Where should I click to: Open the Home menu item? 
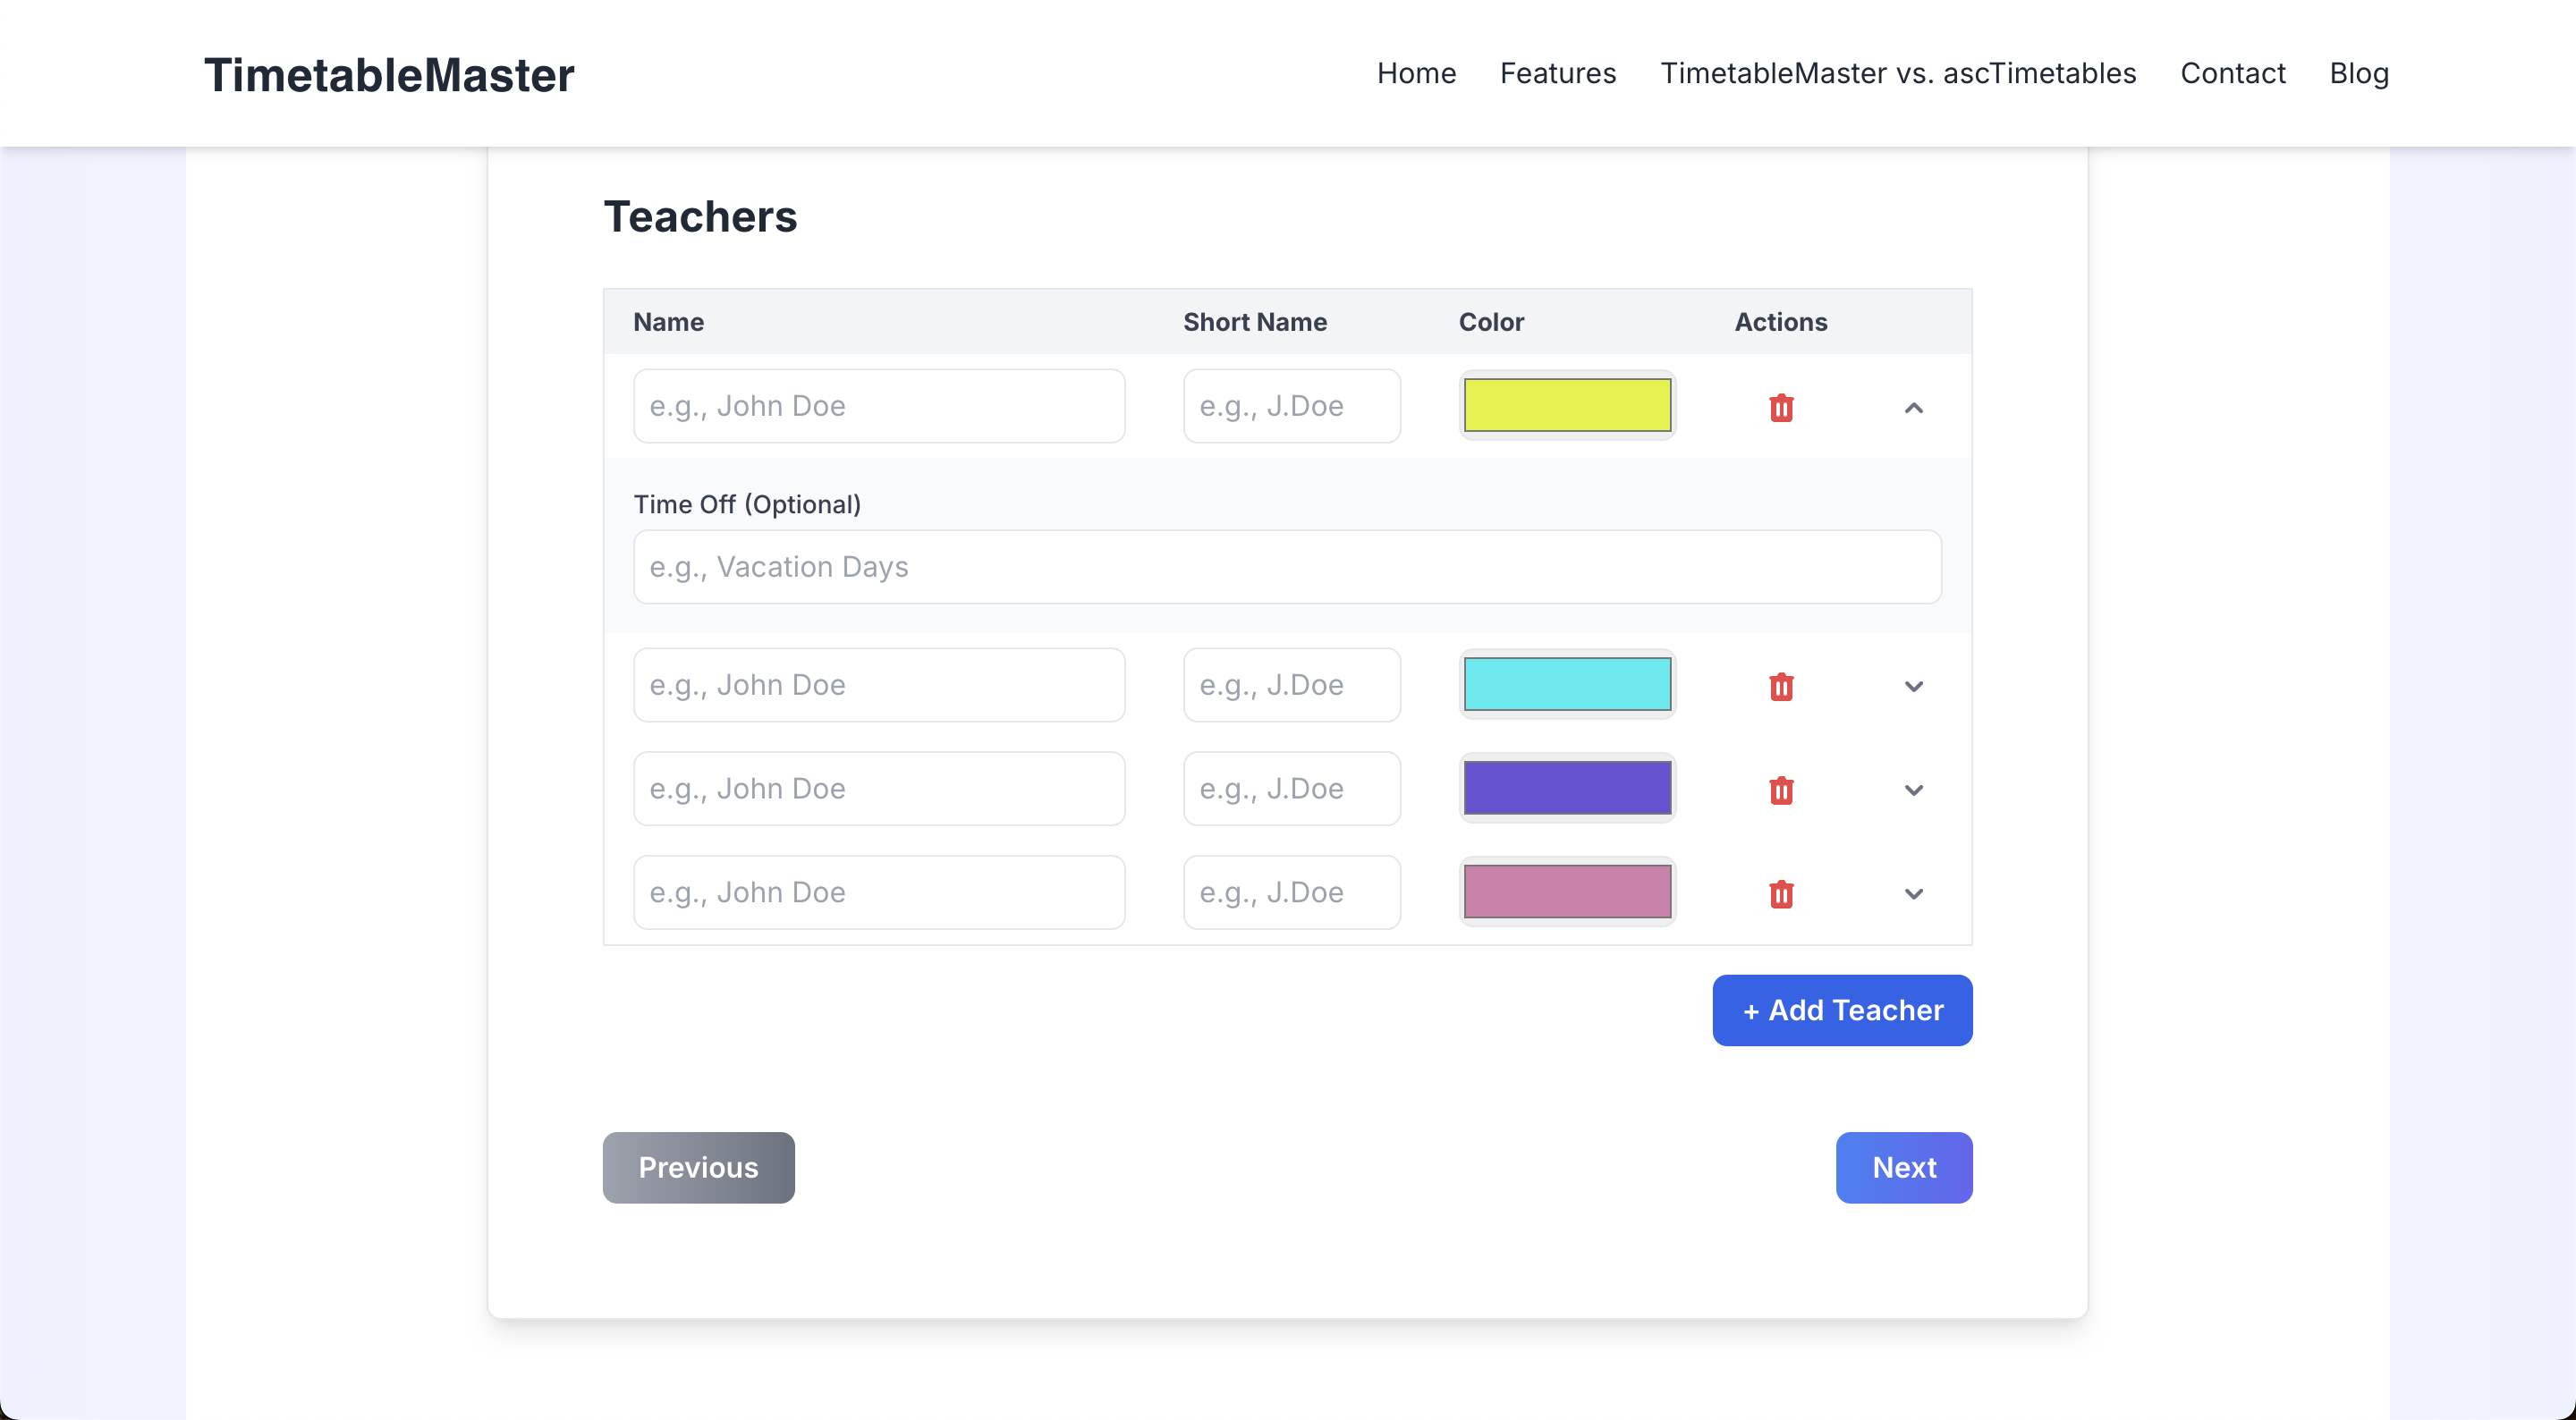point(1415,72)
